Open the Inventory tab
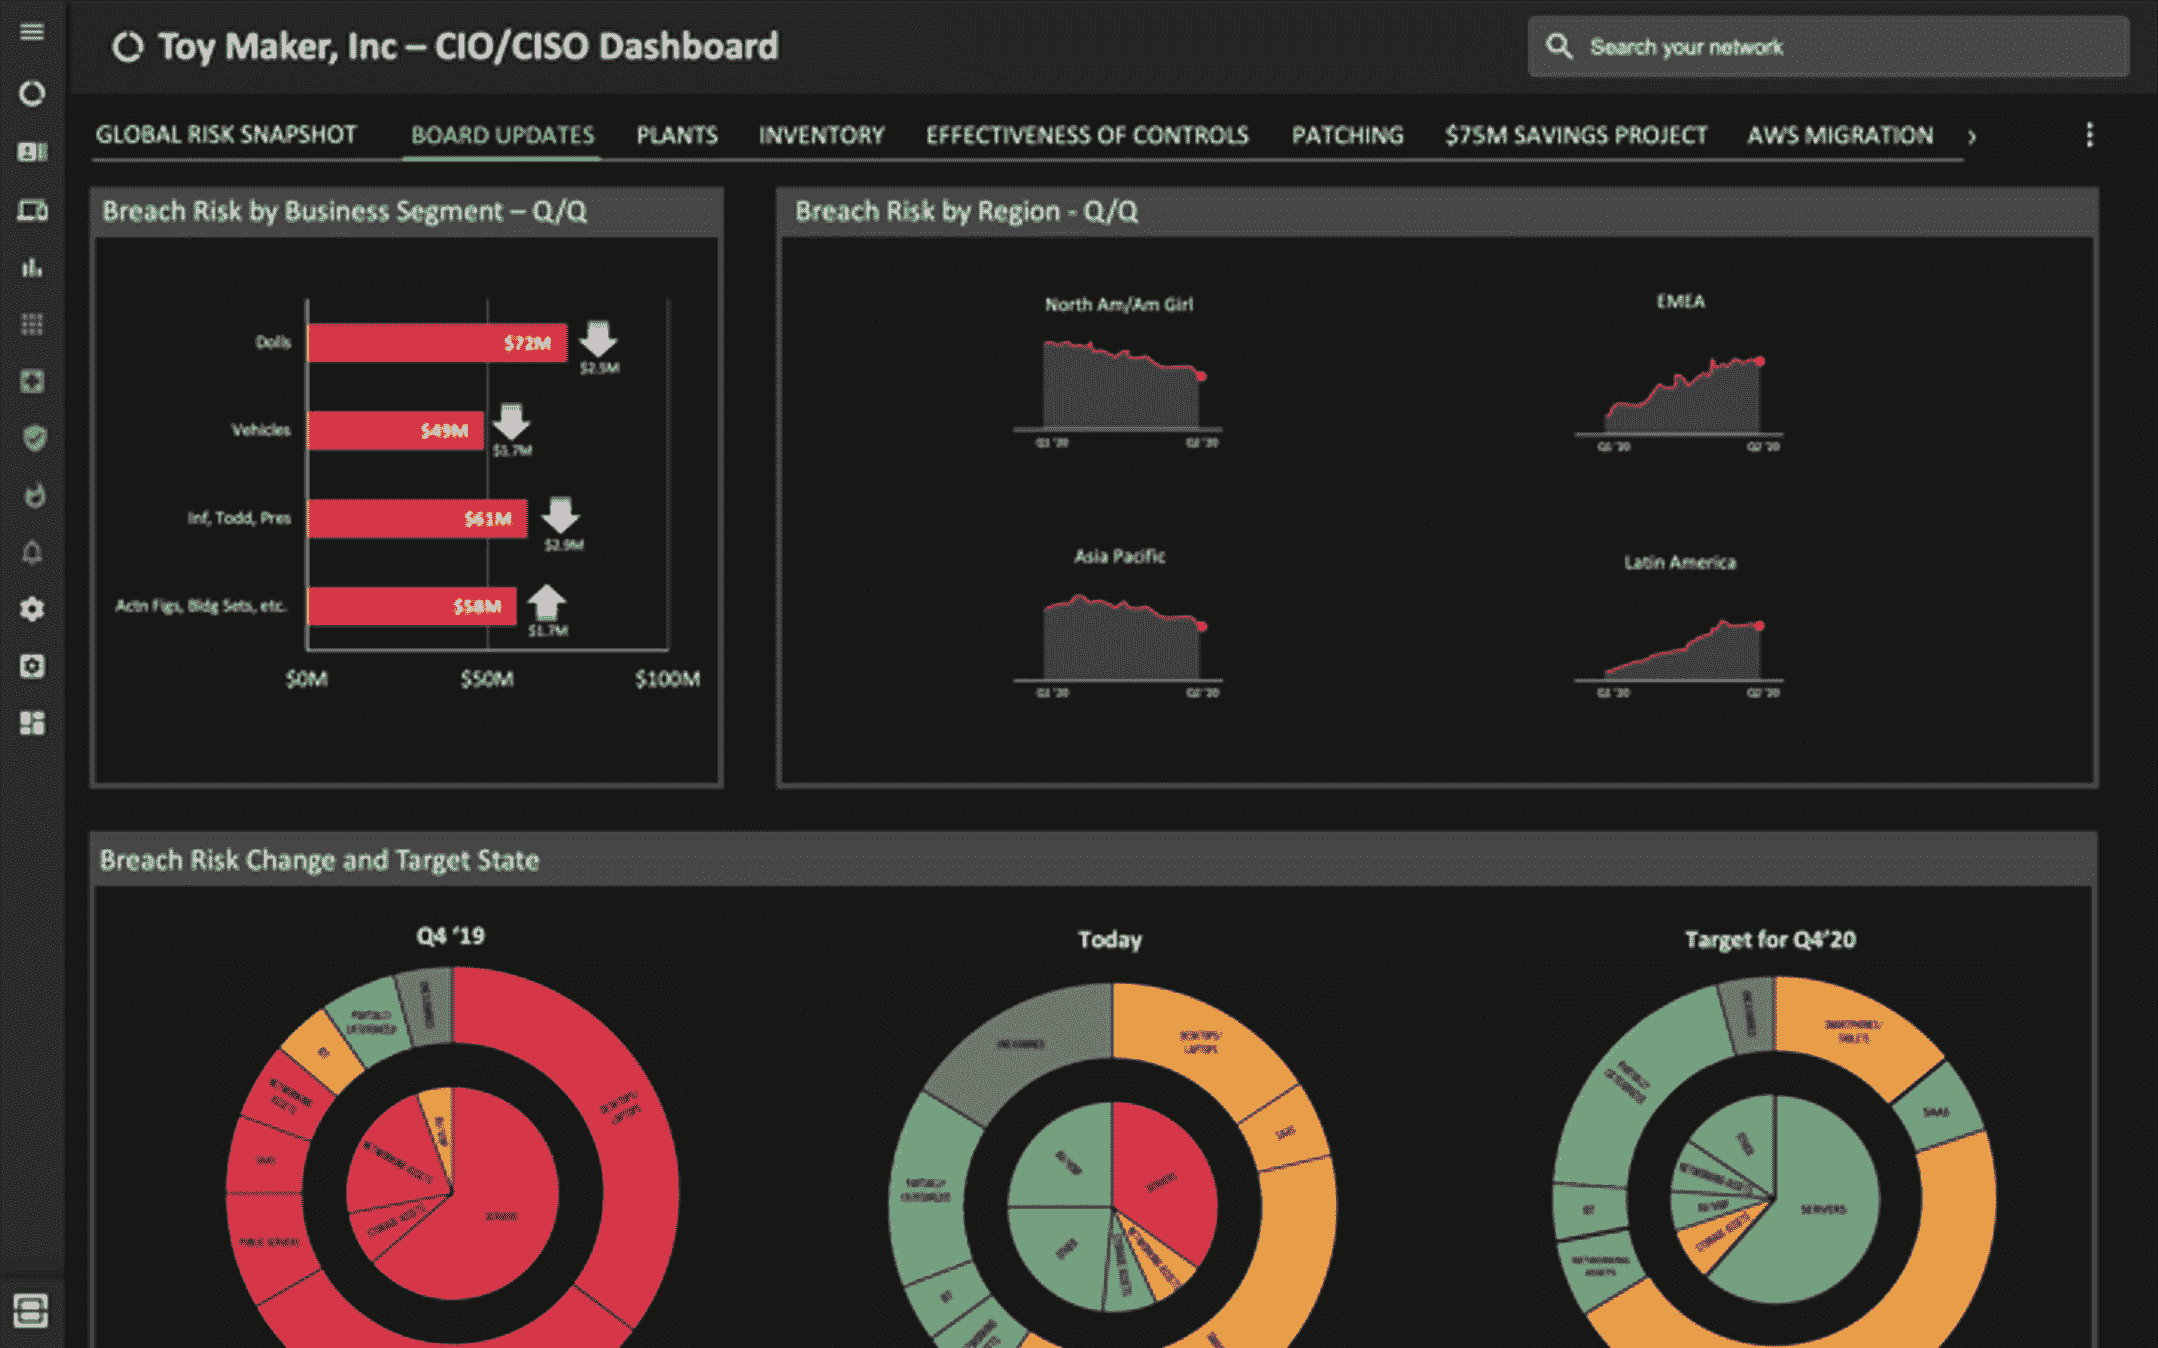2158x1348 pixels. point(821,135)
